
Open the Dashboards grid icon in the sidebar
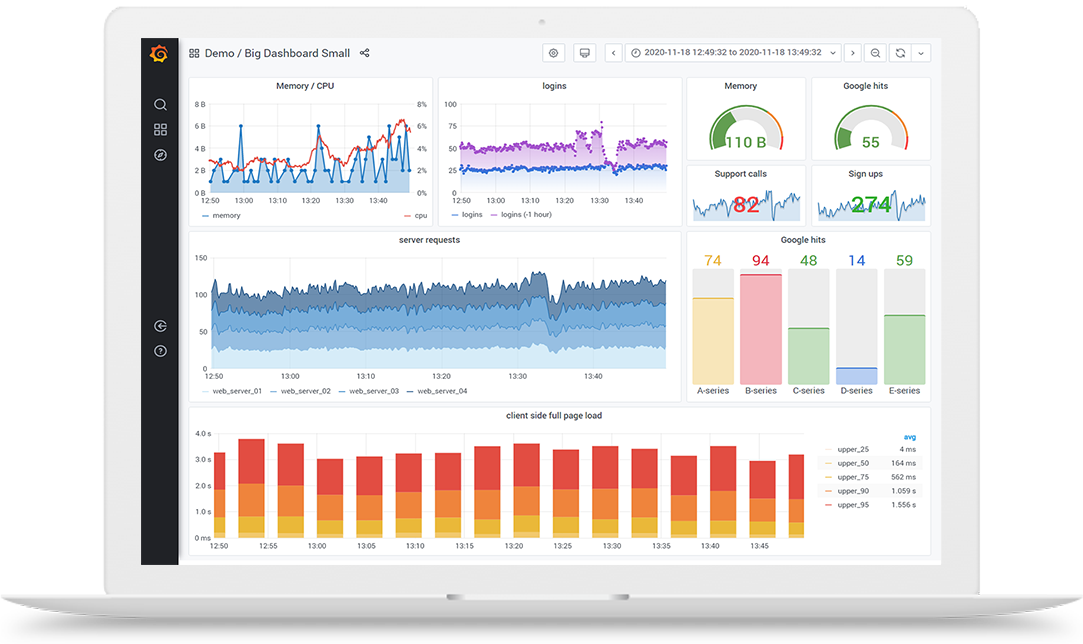click(160, 130)
